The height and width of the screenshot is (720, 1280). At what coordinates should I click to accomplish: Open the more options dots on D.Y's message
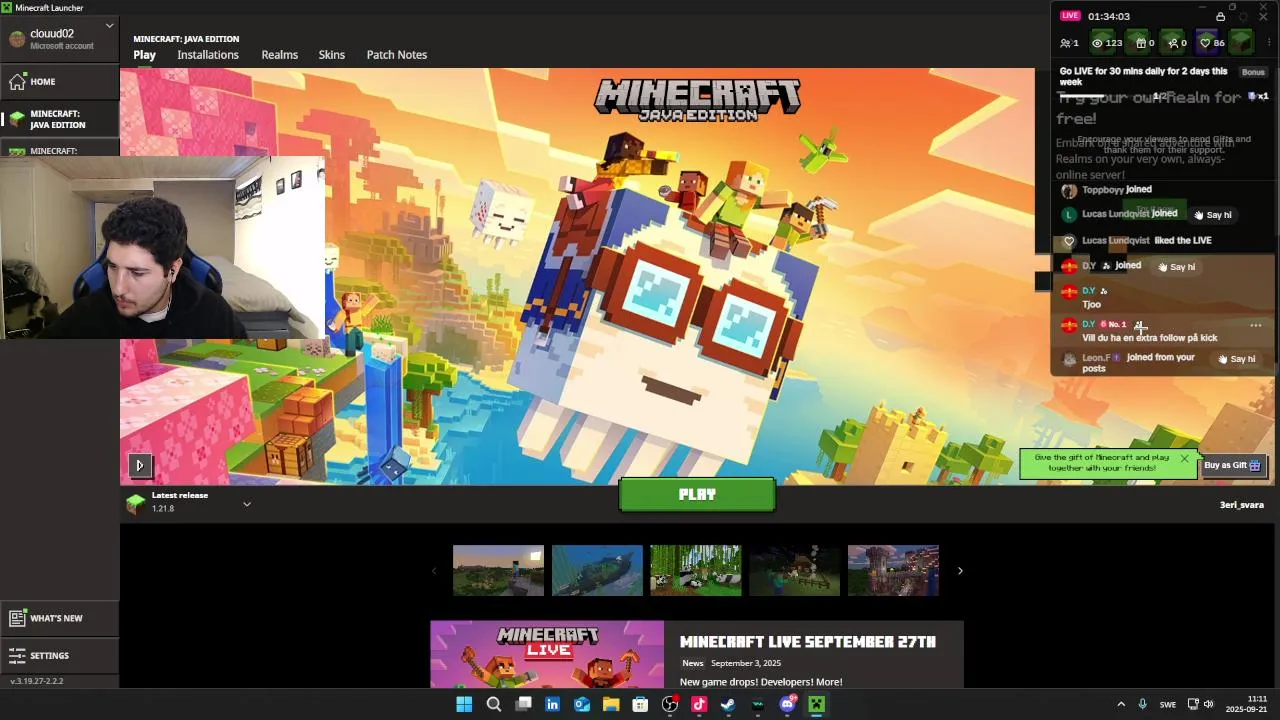[x=1256, y=326]
